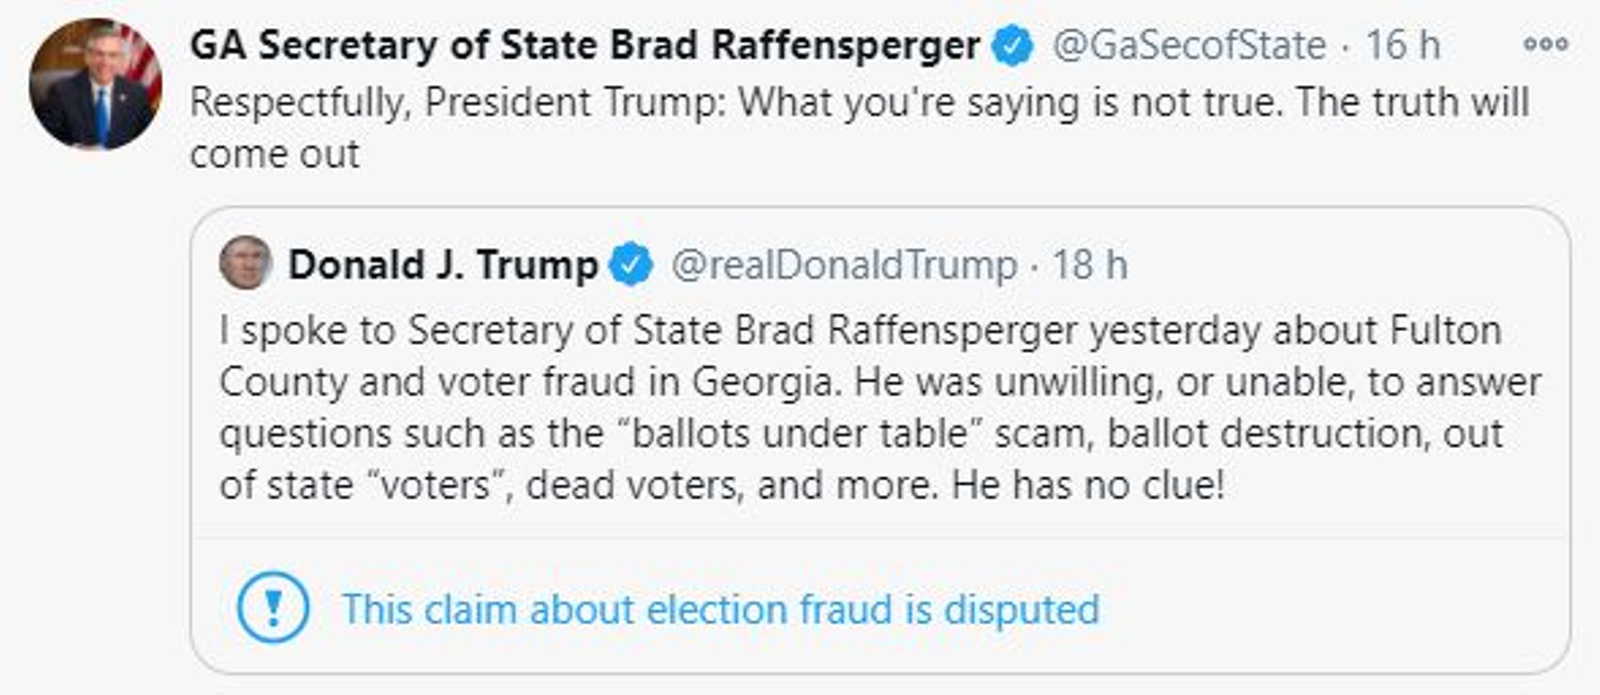
Task: Open the Donald J. Trump display name
Action: point(442,265)
